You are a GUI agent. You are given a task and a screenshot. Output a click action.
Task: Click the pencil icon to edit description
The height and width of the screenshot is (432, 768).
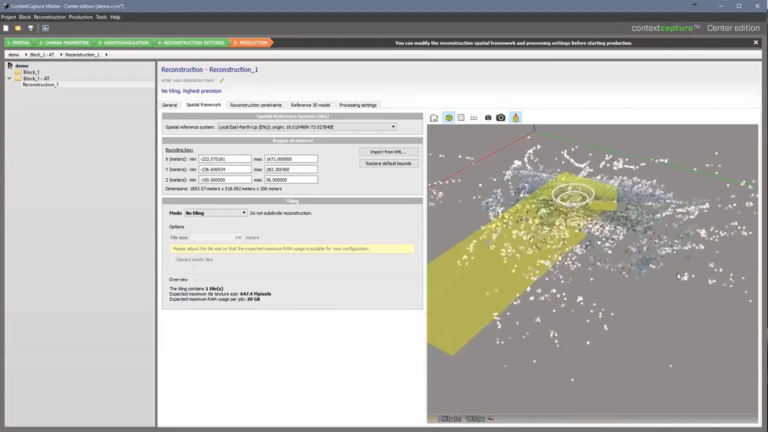[222, 80]
